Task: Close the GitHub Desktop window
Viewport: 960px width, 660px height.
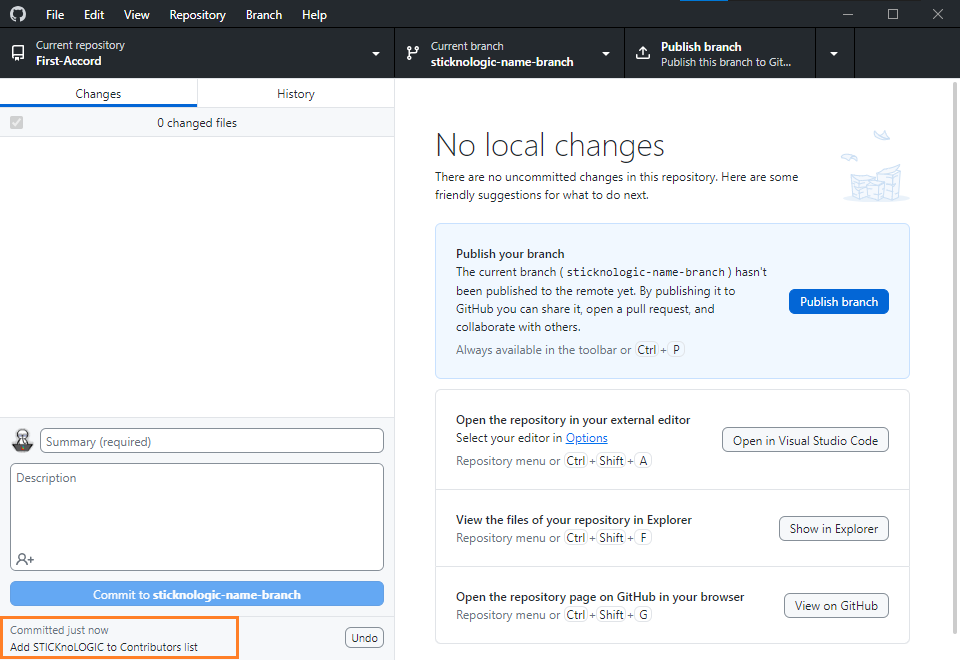Action: pos(938,14)
